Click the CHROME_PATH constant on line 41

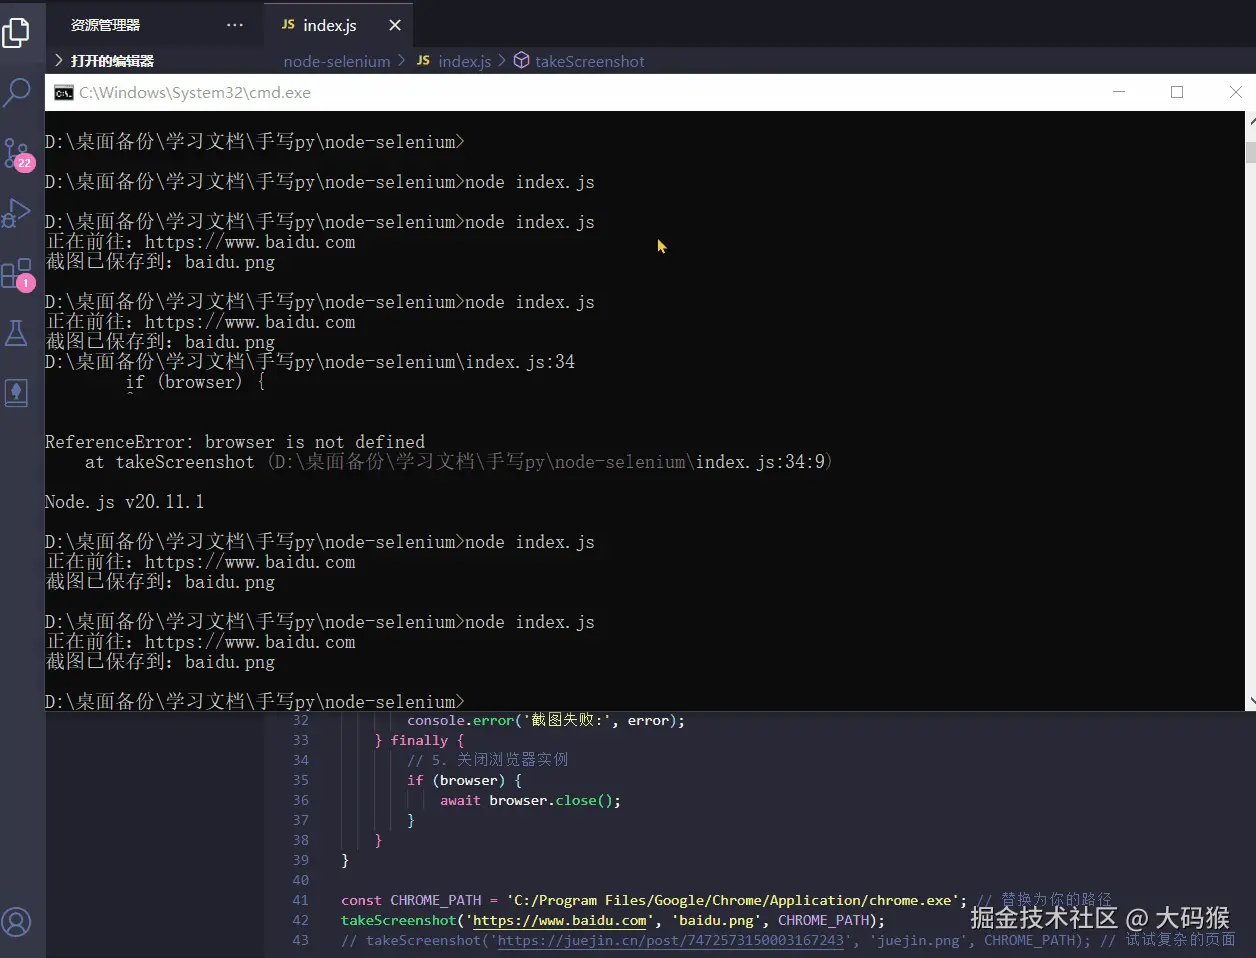coord(435,900)
